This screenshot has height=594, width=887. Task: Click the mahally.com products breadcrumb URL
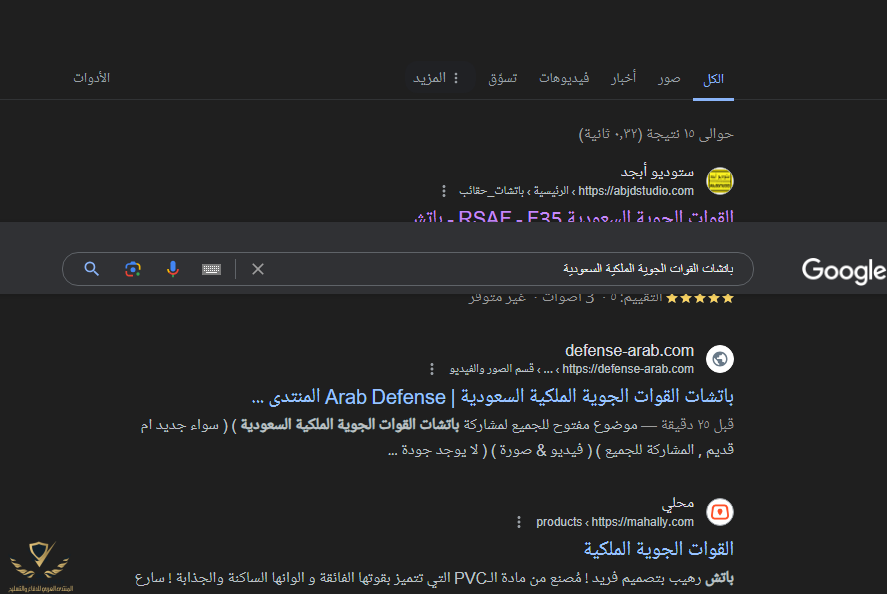(x=615, y=522)
